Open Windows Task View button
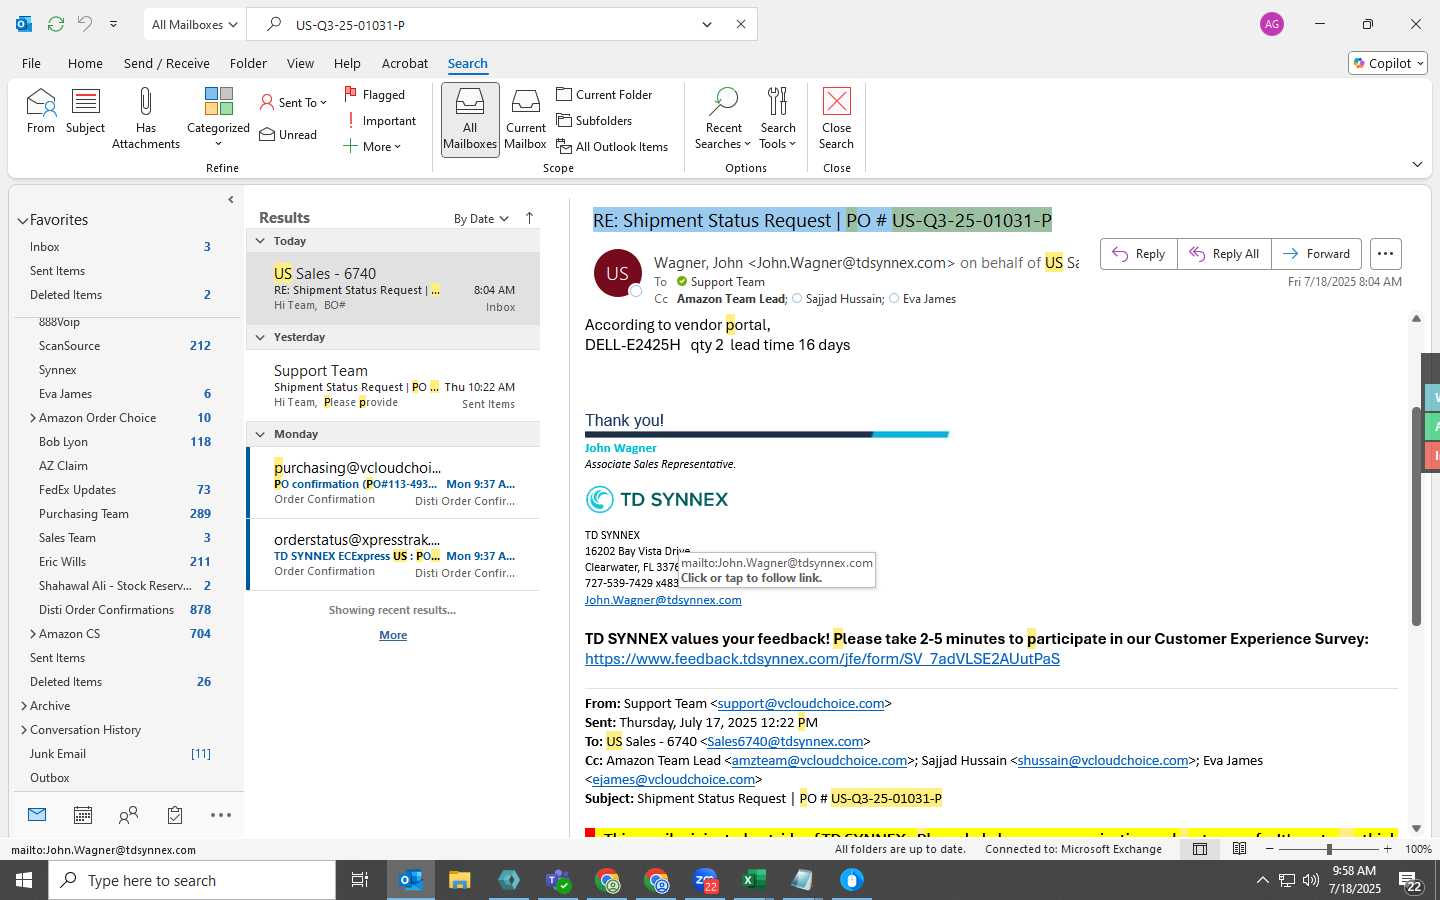The height and width of the screenshot is (900, 1440). point(360,880)
